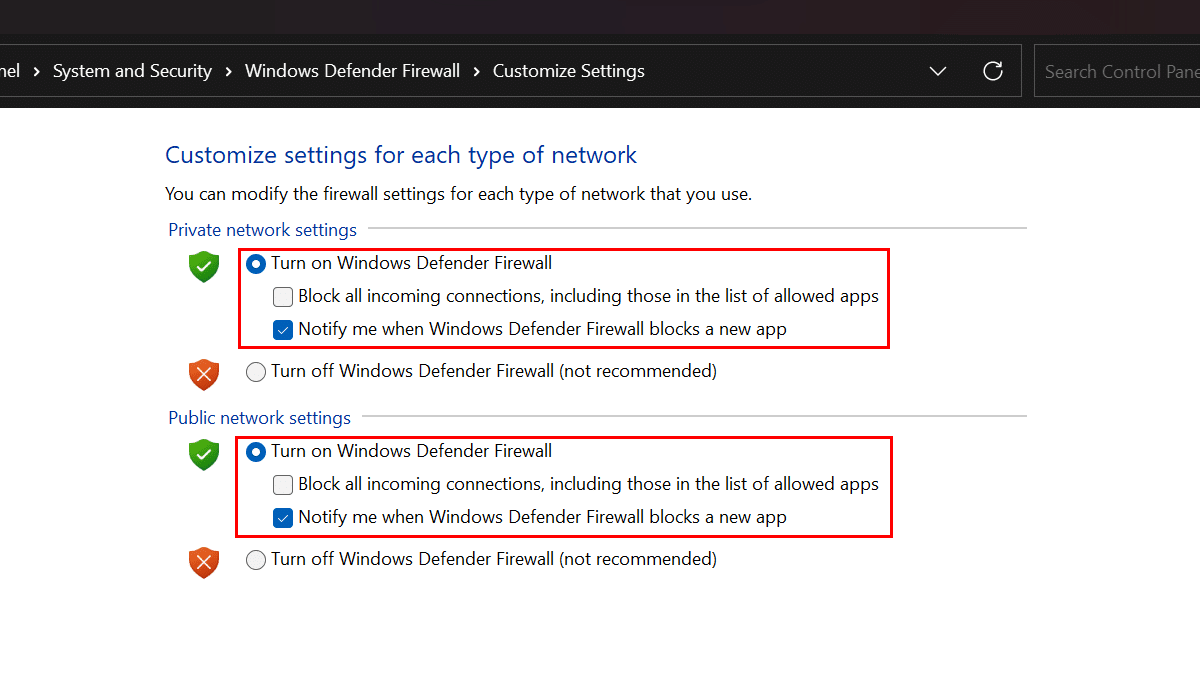Click the red shield under Private network settings
1200x675 pixels.
point(204,374)
